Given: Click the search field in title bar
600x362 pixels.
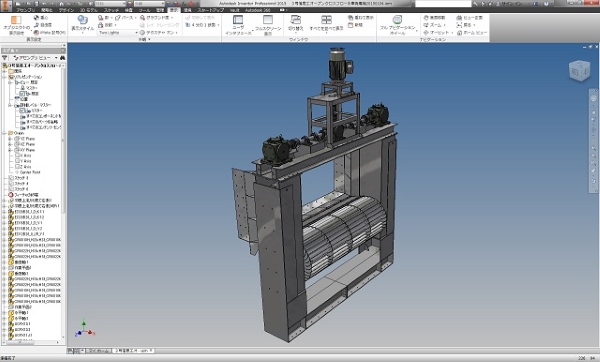Looking at the screenshot, I should [x=443, y=3].
